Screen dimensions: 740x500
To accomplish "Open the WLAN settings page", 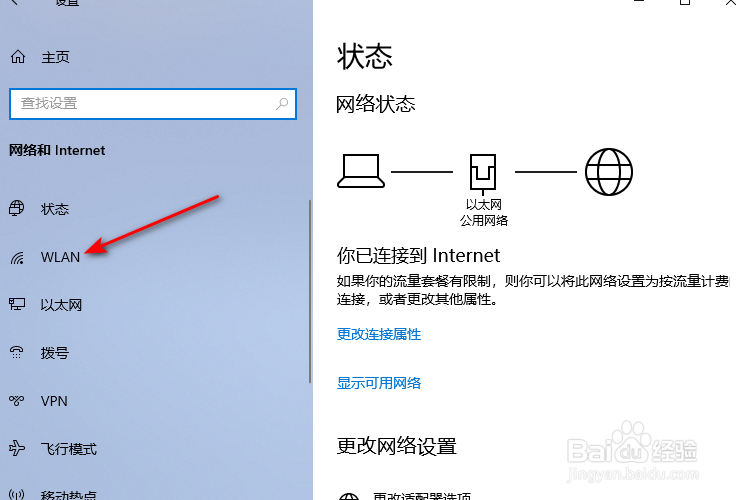I will (60, 257).
